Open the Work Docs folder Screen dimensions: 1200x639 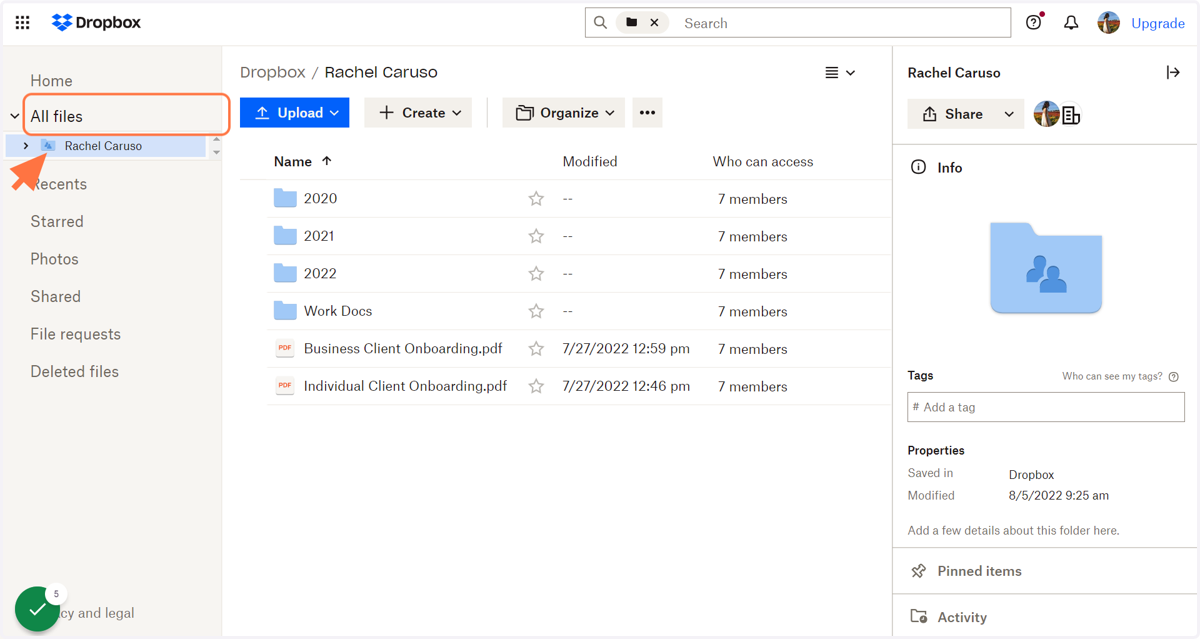[338, 311]
